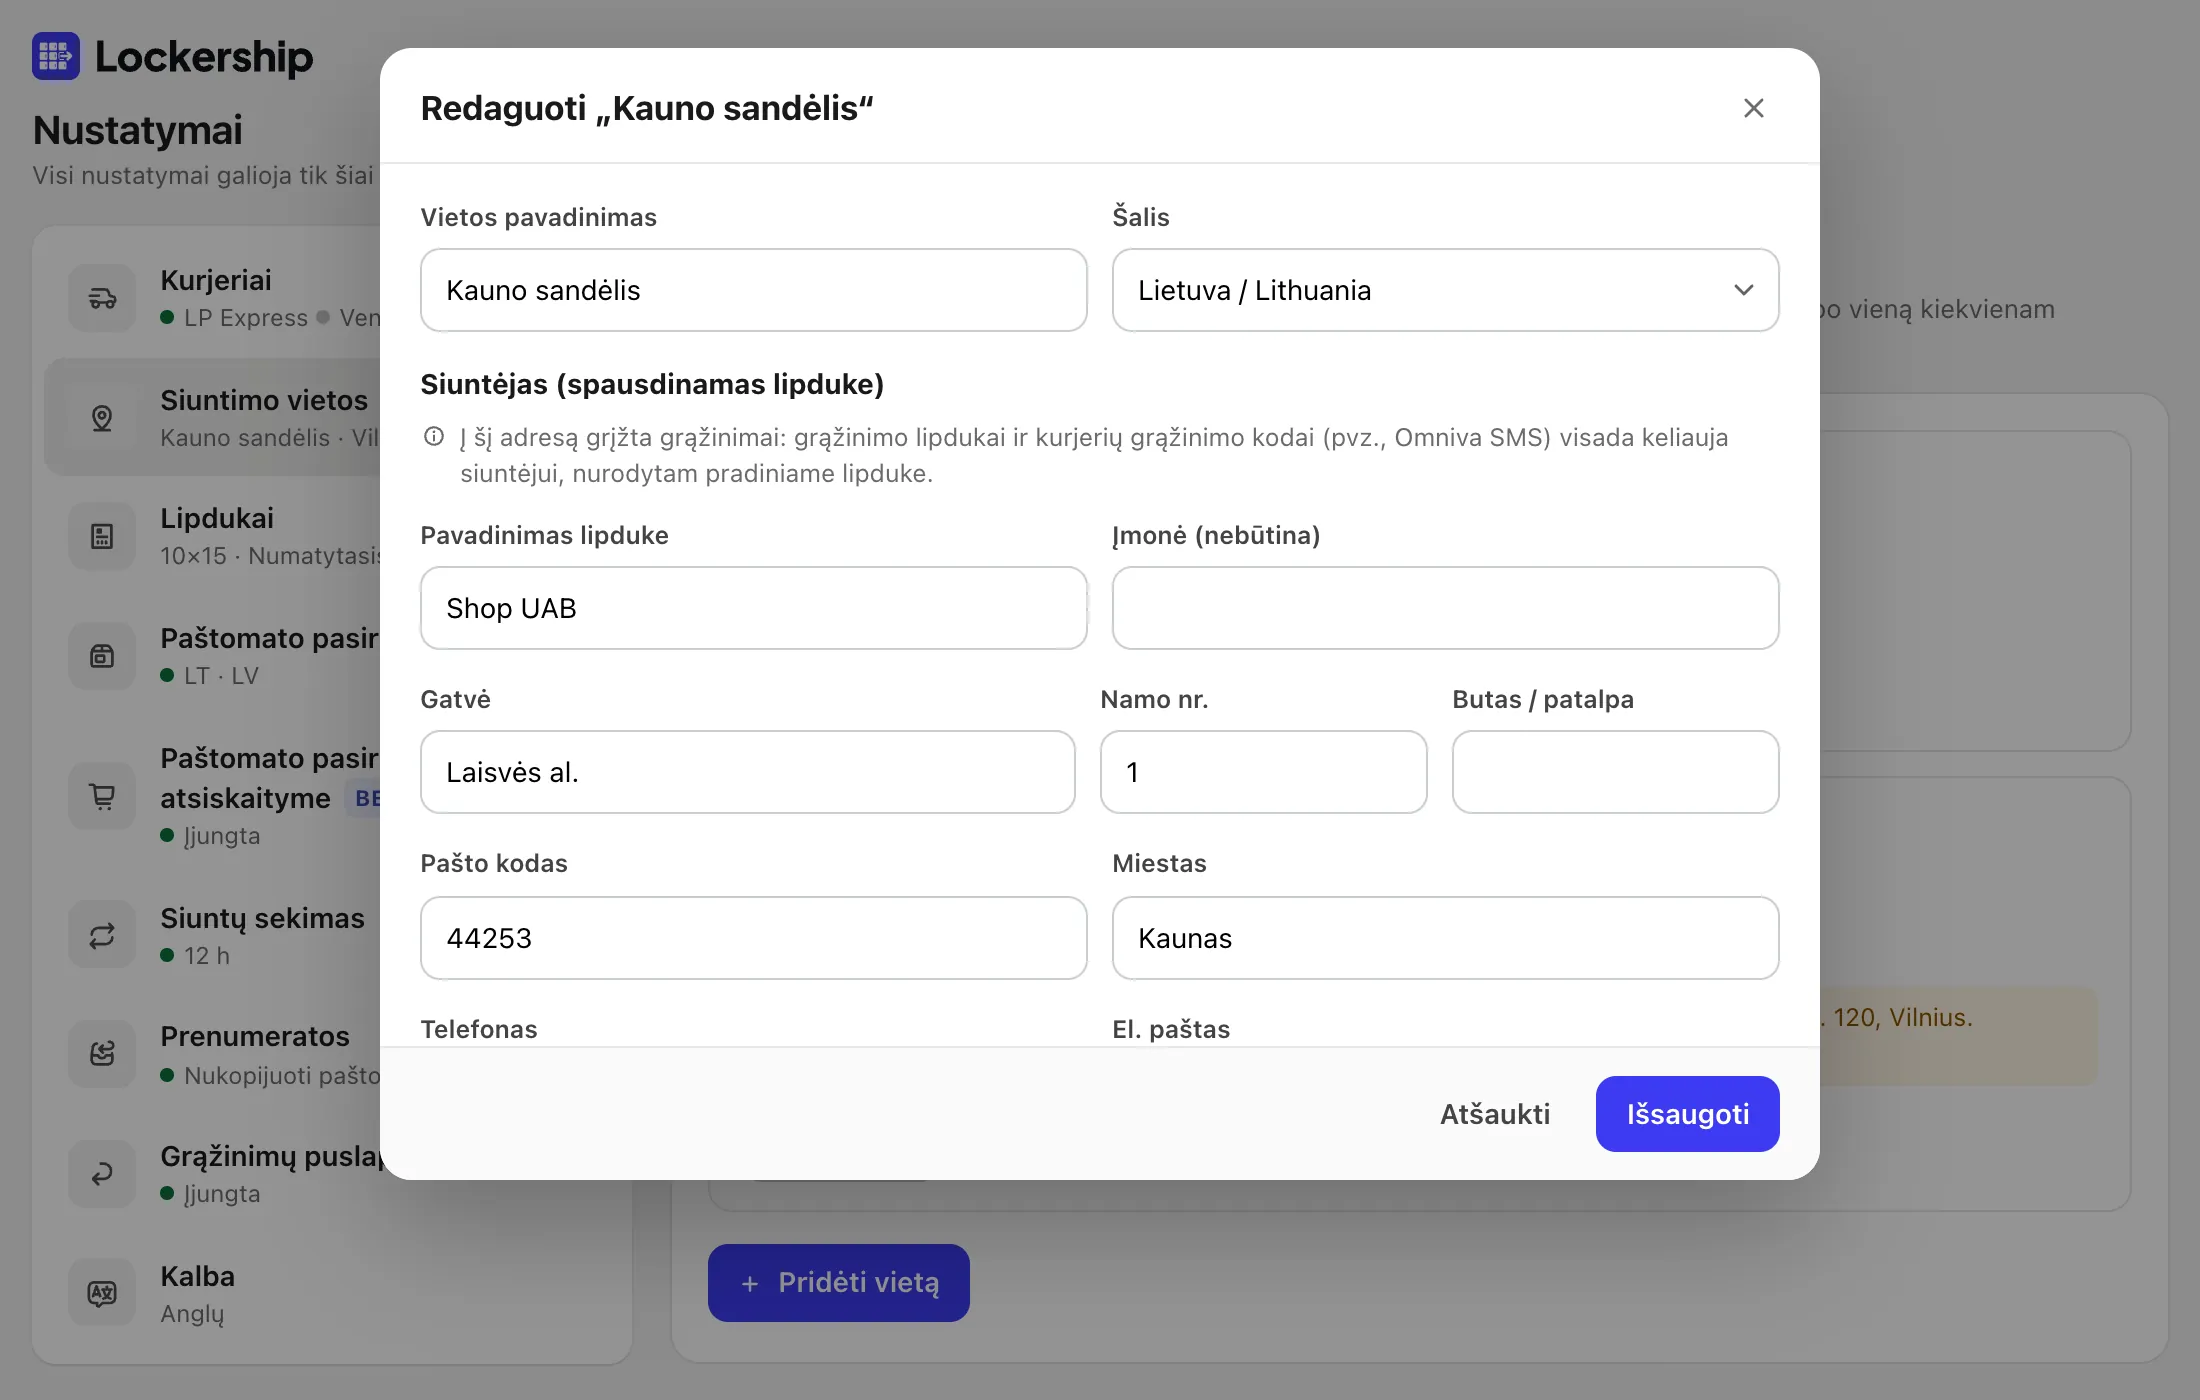Click the Paštomato pasirinkimas locker icon

pyautogui.click(x=102, y=656)
